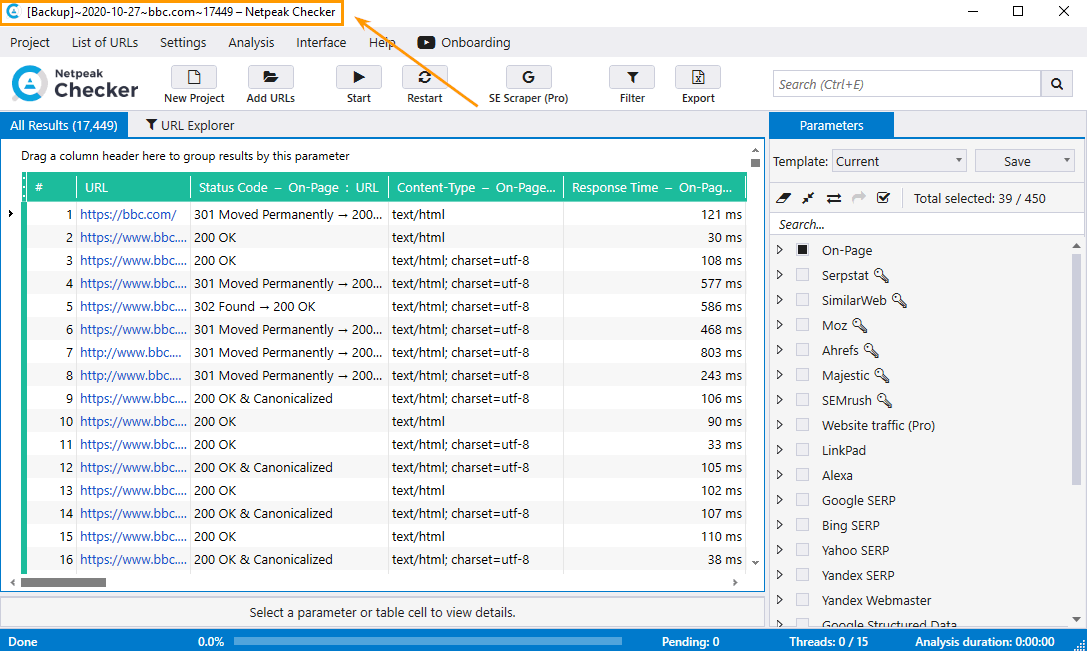
Task: Sort by the Response Time column header
Action: pyautogui.click(x=654, y=187)
